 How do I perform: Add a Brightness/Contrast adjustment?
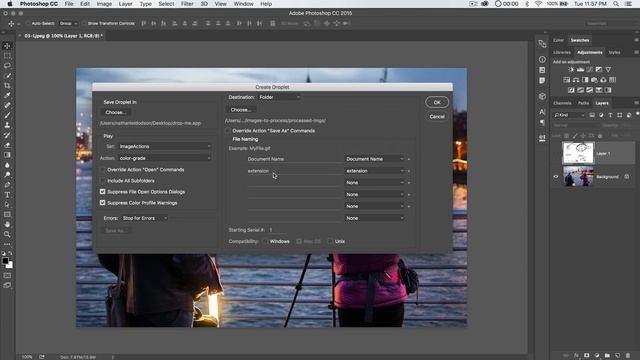click(571, 70)
